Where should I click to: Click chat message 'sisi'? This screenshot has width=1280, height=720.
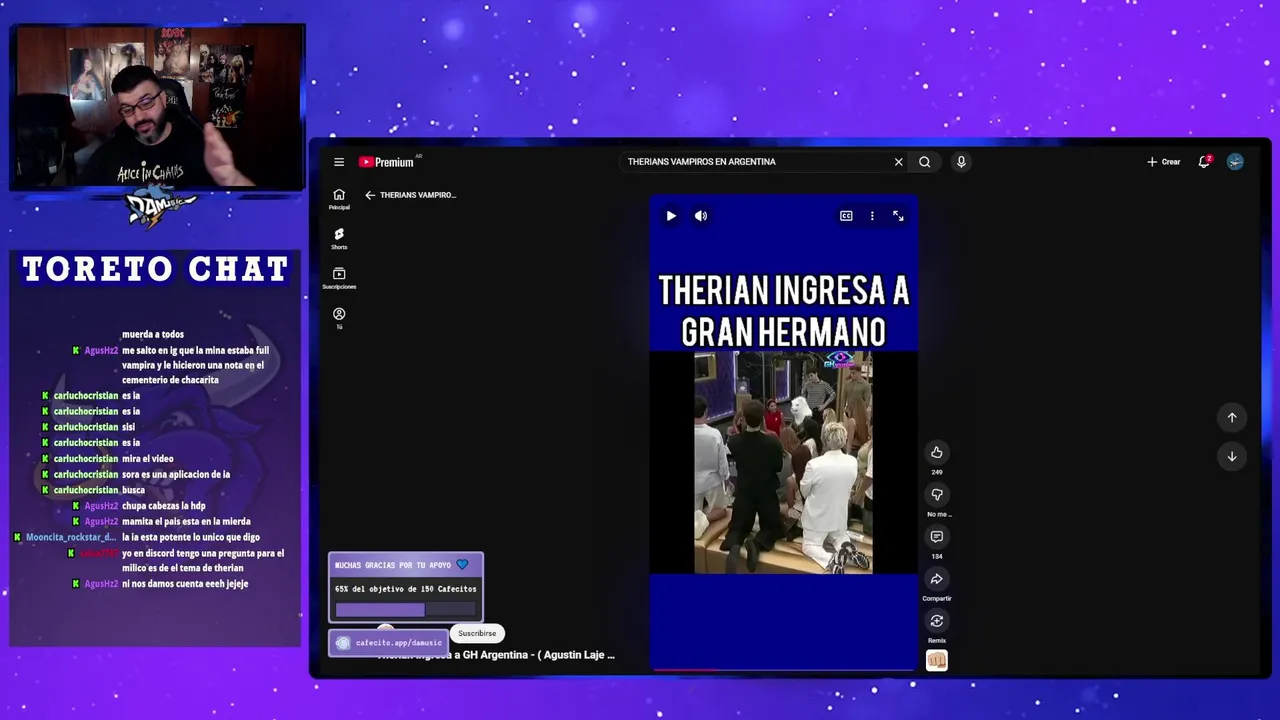click(128, 427)
